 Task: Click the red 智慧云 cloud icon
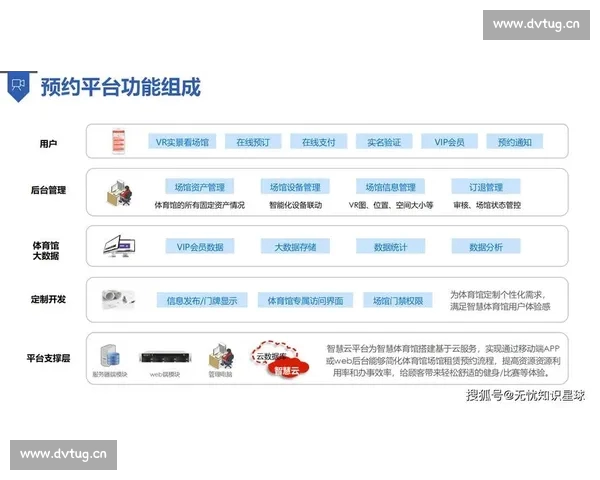pyautogui.click(x=287, y=369)
